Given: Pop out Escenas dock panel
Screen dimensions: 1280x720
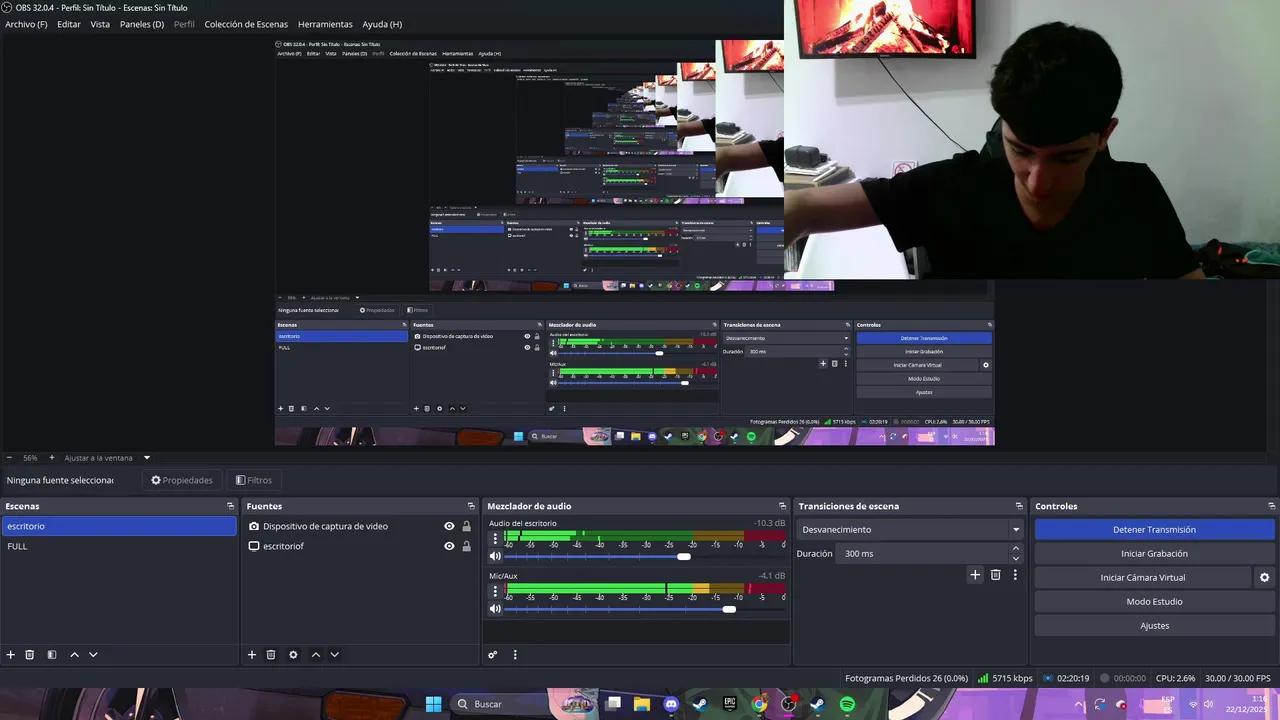Looking at the screenshot, I should 230,506.
